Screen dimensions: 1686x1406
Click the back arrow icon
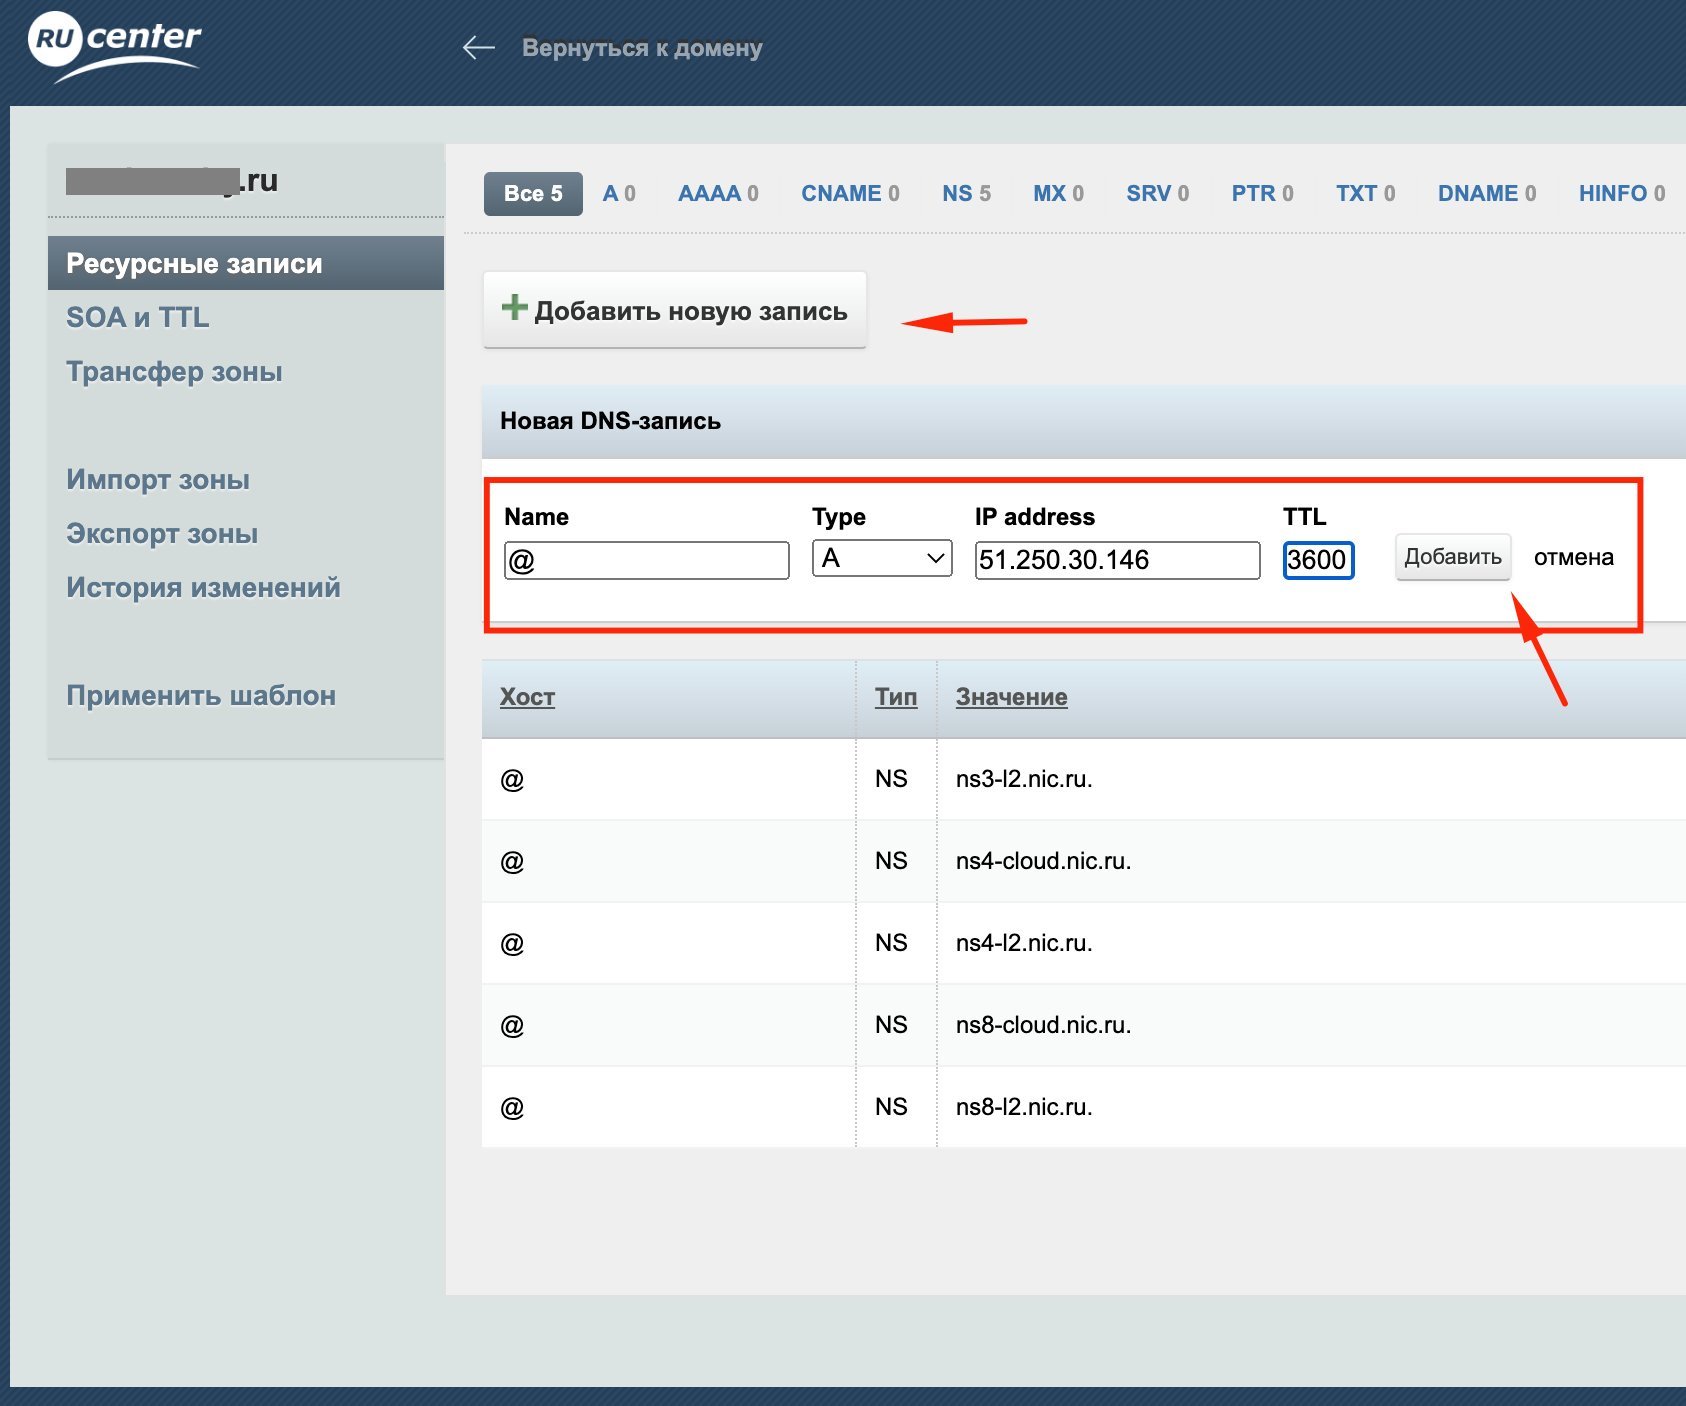coord(479,48)
